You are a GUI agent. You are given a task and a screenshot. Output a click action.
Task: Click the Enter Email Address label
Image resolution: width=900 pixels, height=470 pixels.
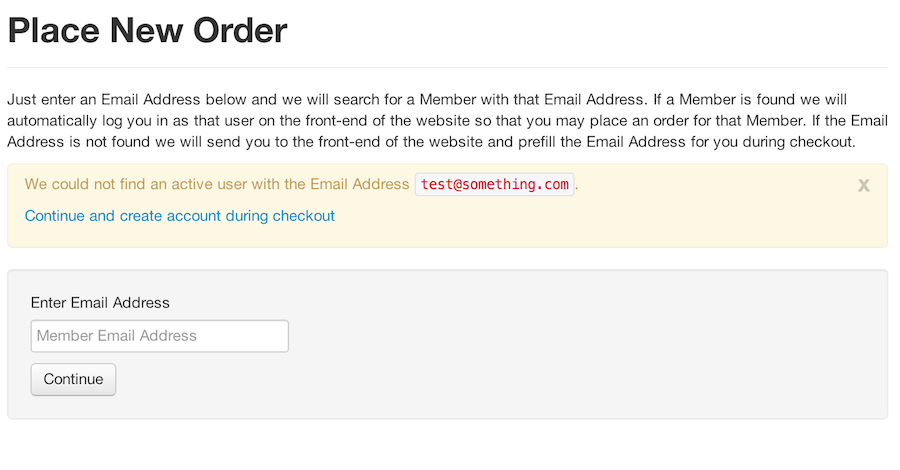100,303
